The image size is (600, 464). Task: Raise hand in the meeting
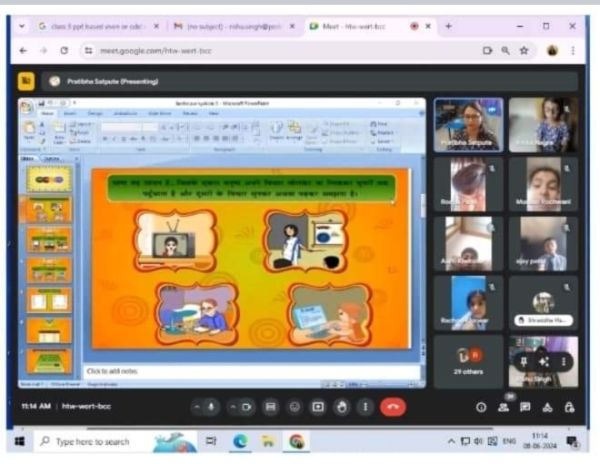(x=341, y=407)
